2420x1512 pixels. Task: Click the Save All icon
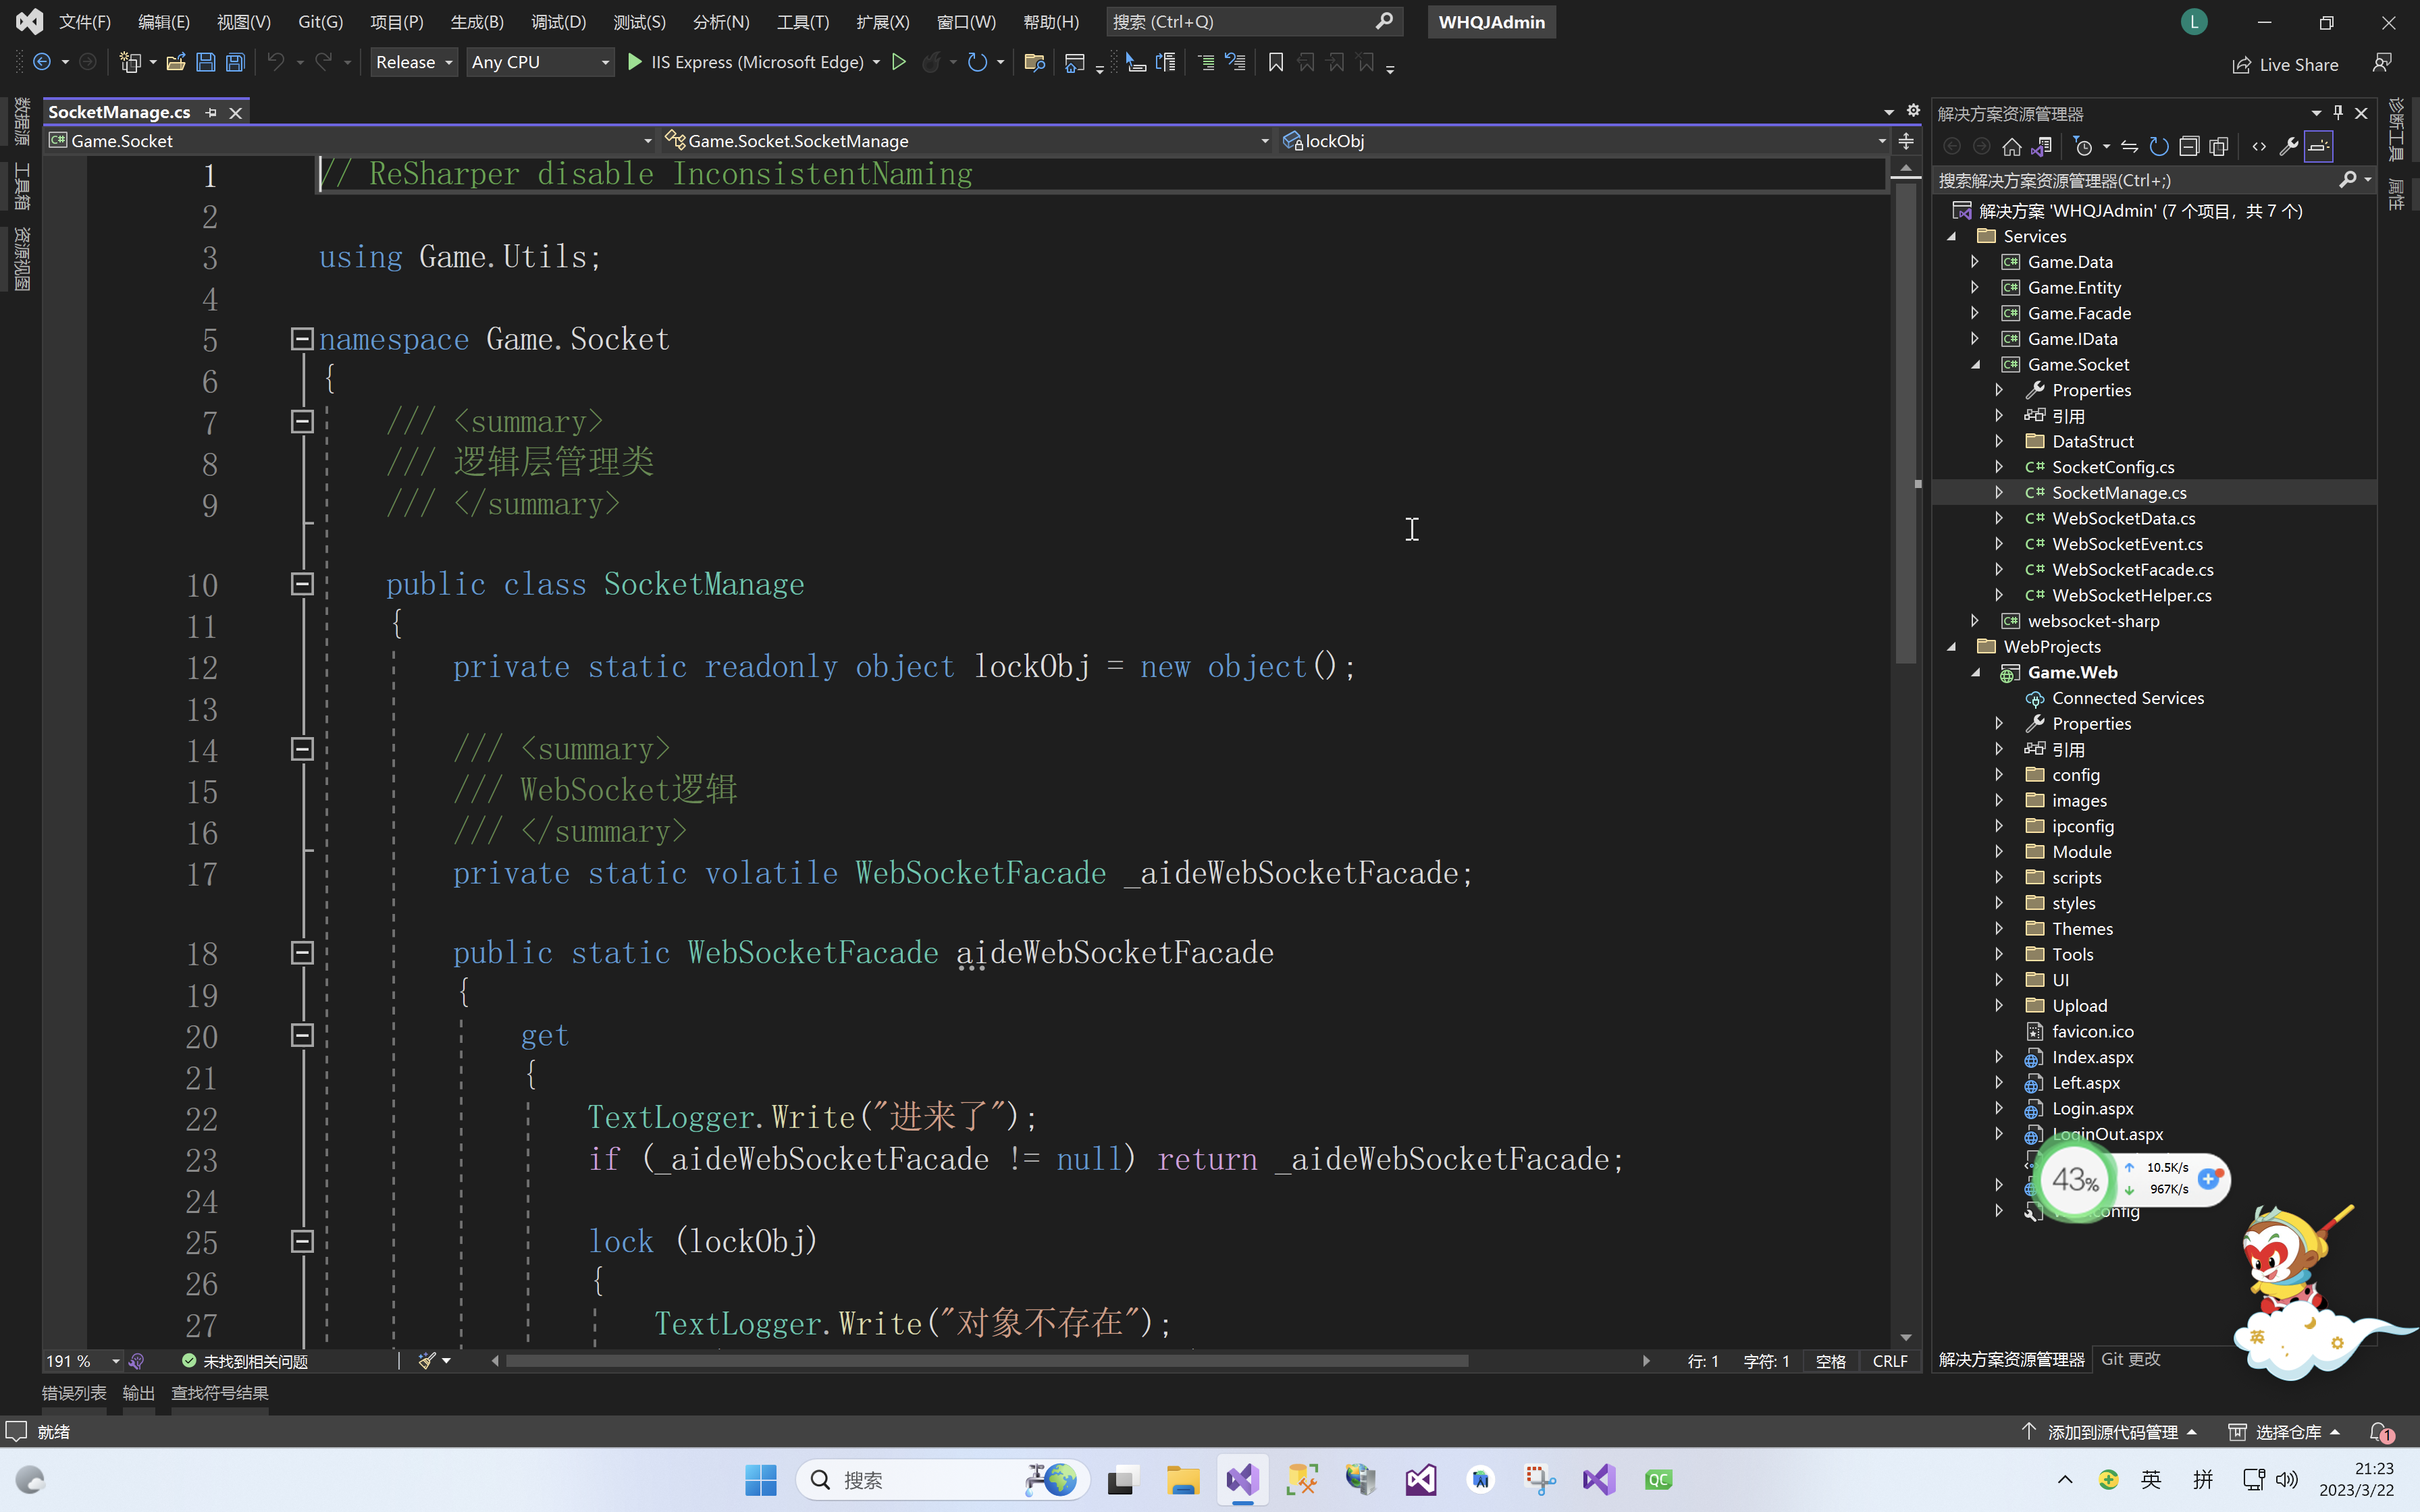click(x=235, y=62)
